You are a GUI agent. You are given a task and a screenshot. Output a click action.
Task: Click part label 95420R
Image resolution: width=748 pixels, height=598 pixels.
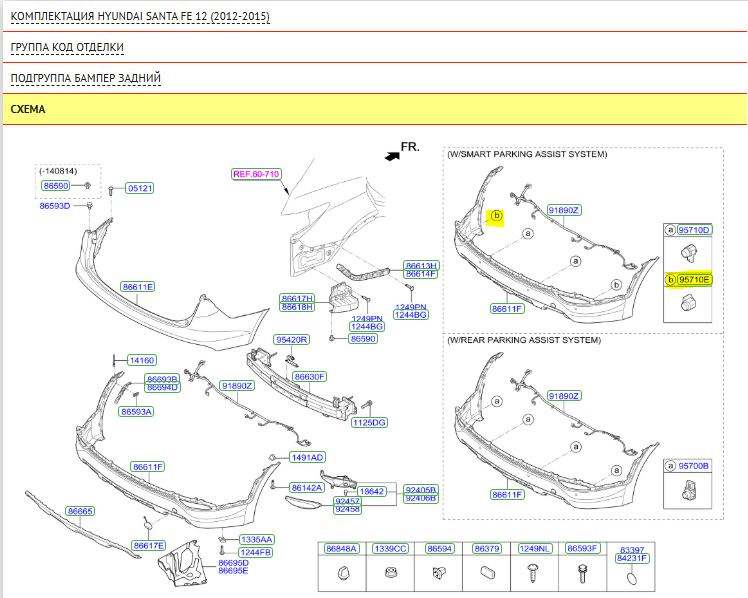(x=291, y=340)
